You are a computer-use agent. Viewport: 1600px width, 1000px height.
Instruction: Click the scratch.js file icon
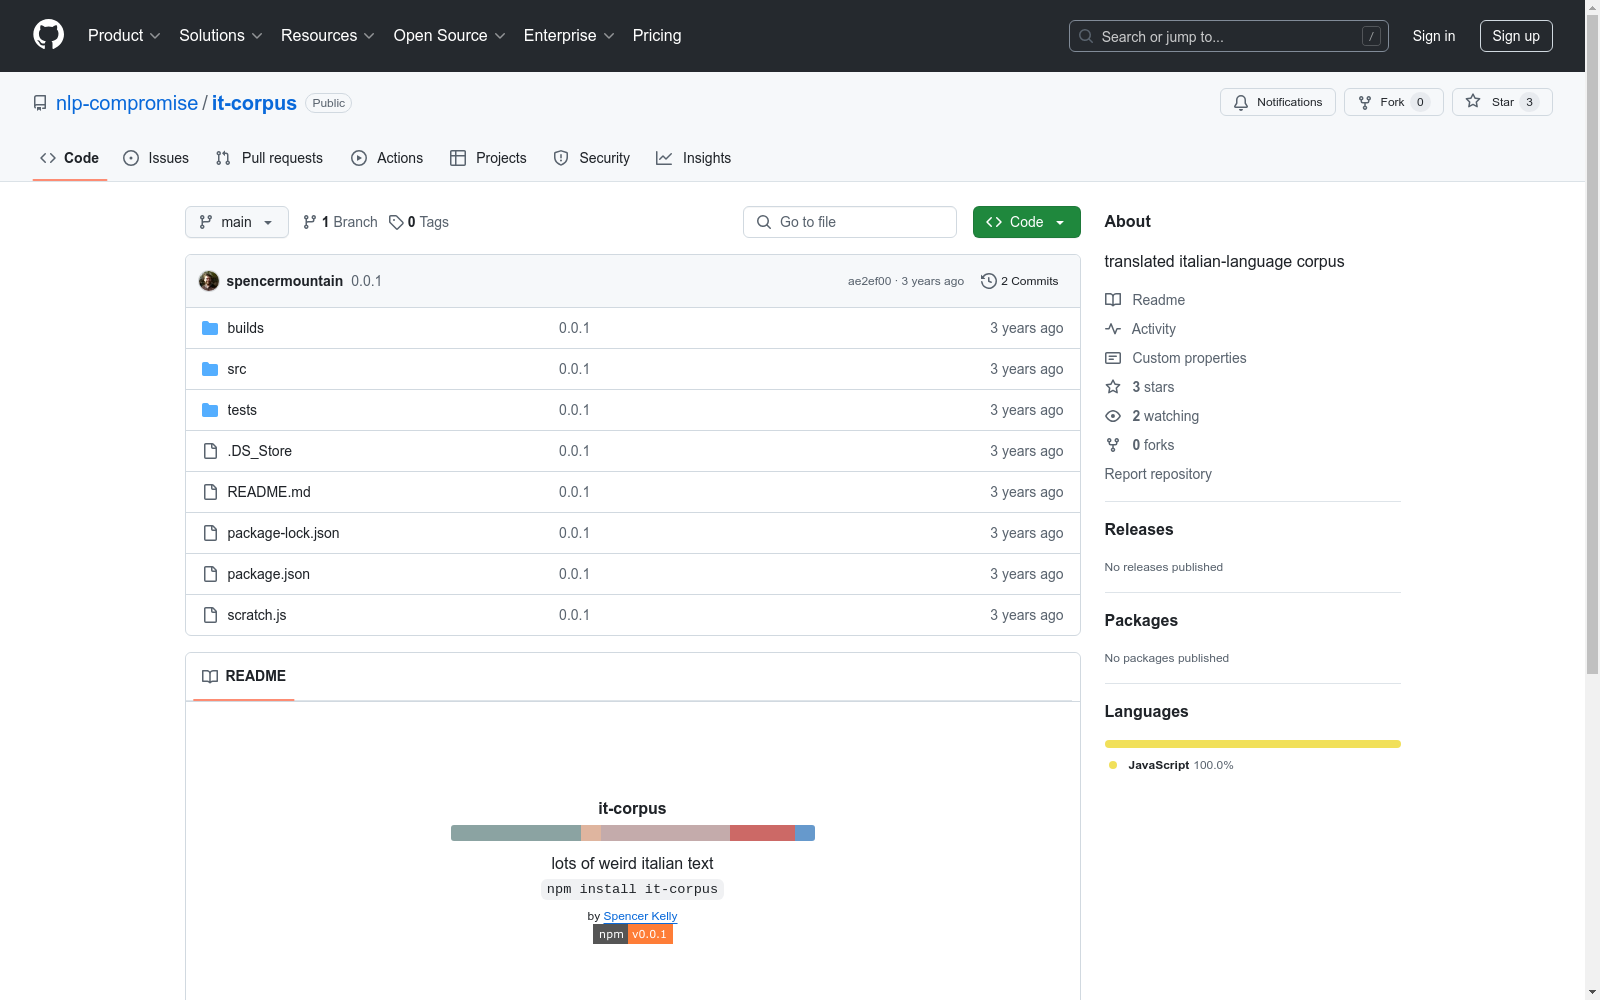(210, 615)
